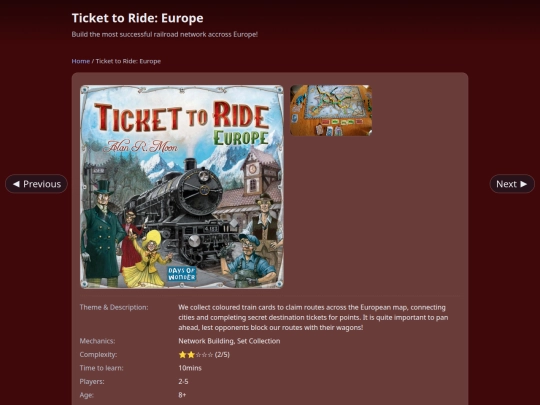Click the second gold complexity star

(191, 354)
